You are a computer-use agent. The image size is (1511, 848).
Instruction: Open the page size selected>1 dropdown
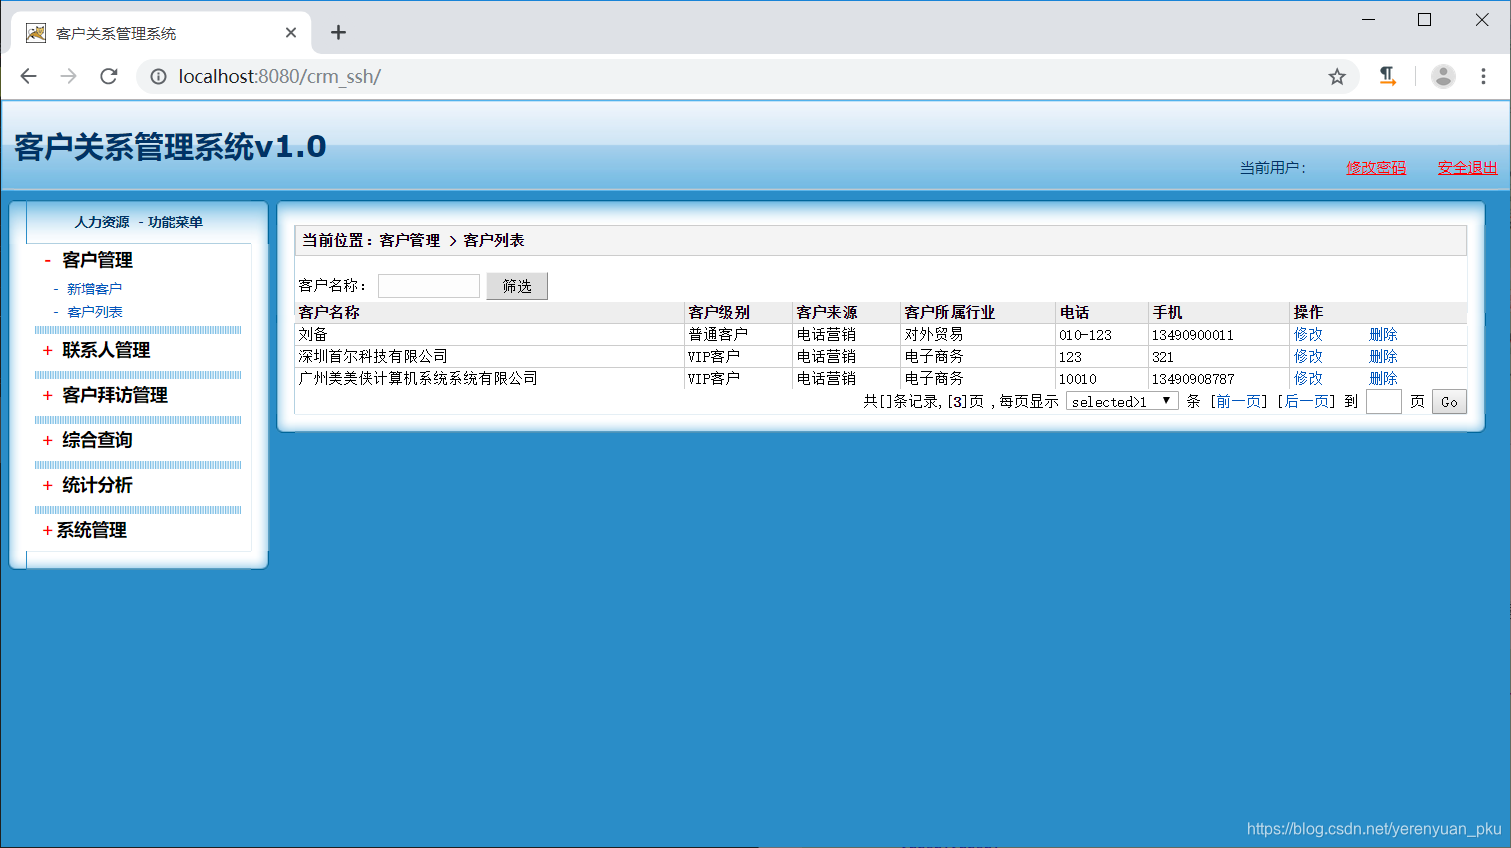coord(1122,401)
